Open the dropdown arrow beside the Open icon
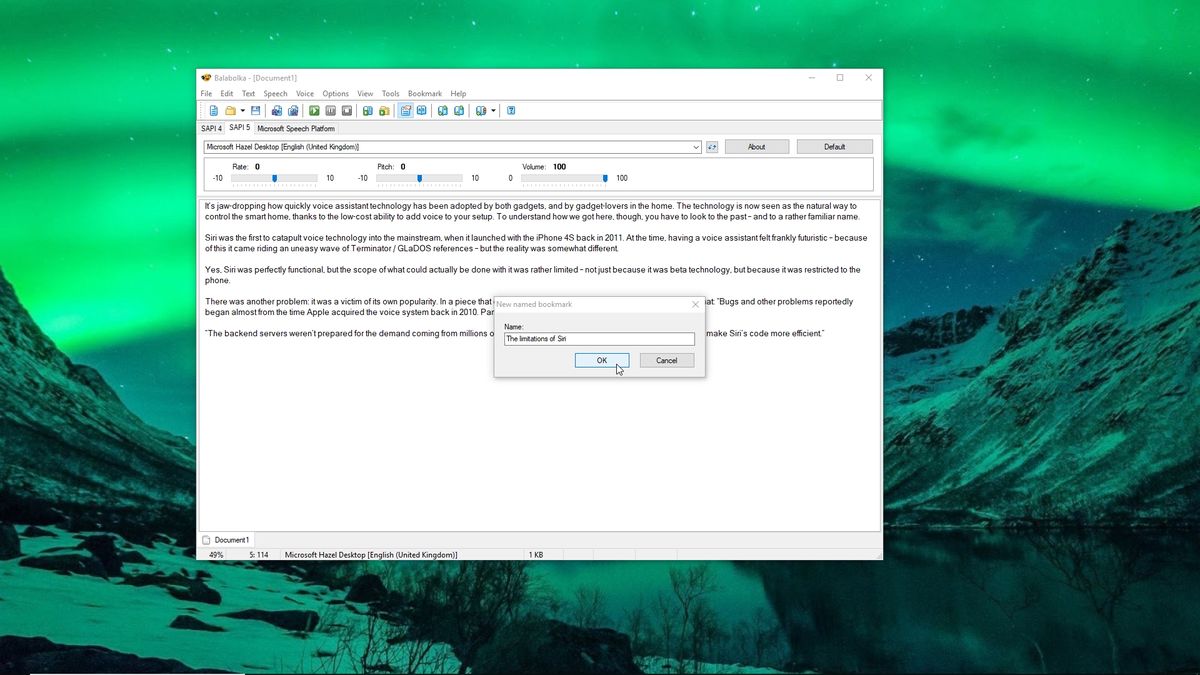Screen dimensions: 1200x675 (242, 110)
